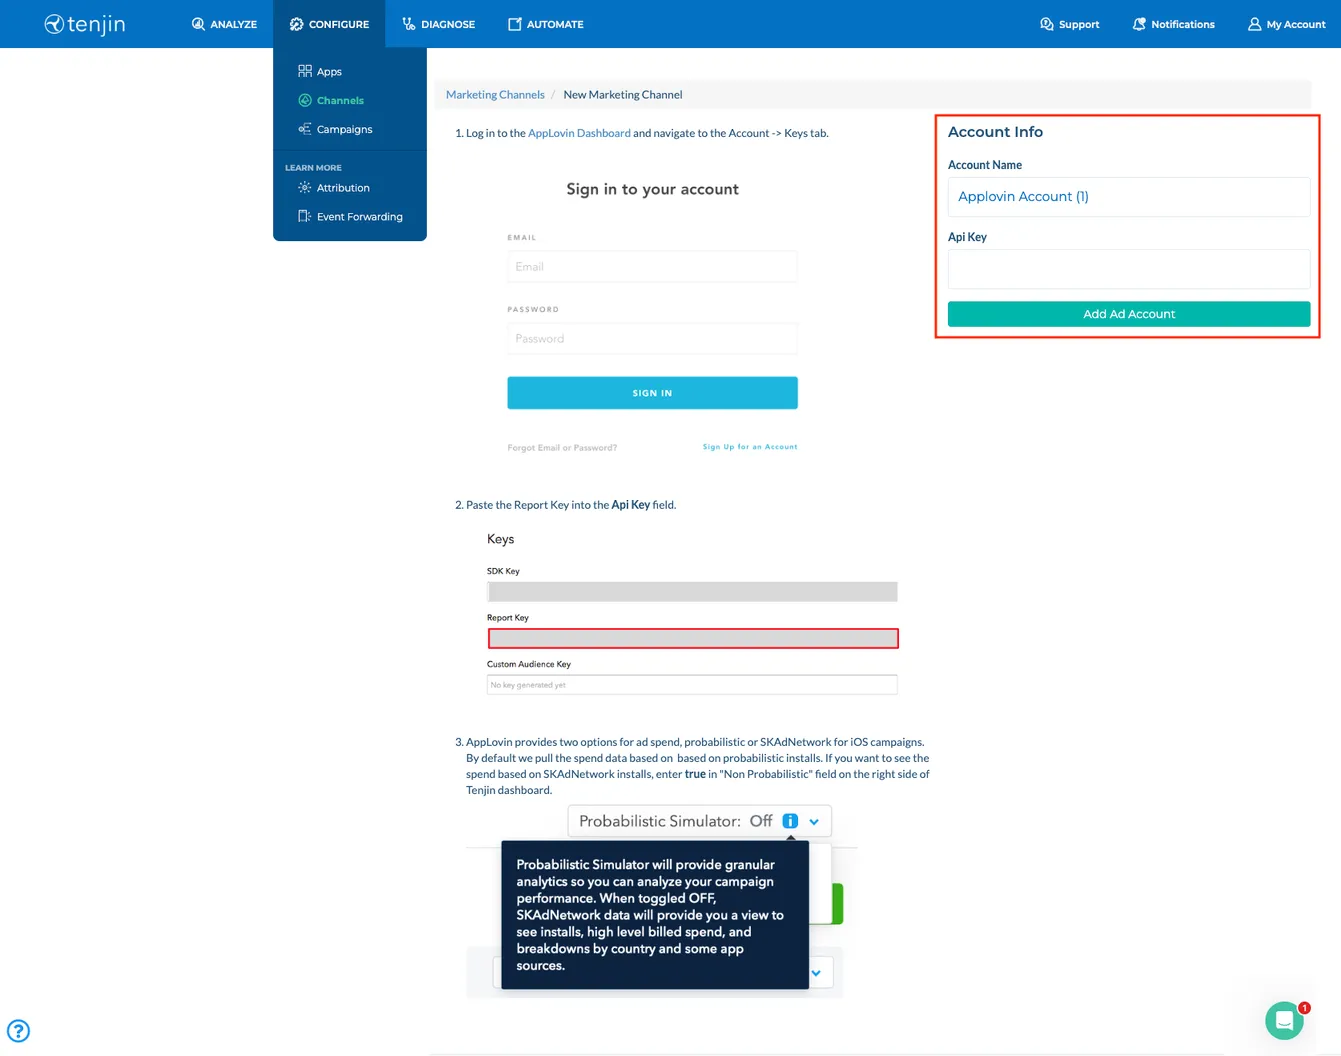Open the live chat bubble with notification badge
This screenshot has height=1056, width=1341.
click(x=1284, y=1020)
